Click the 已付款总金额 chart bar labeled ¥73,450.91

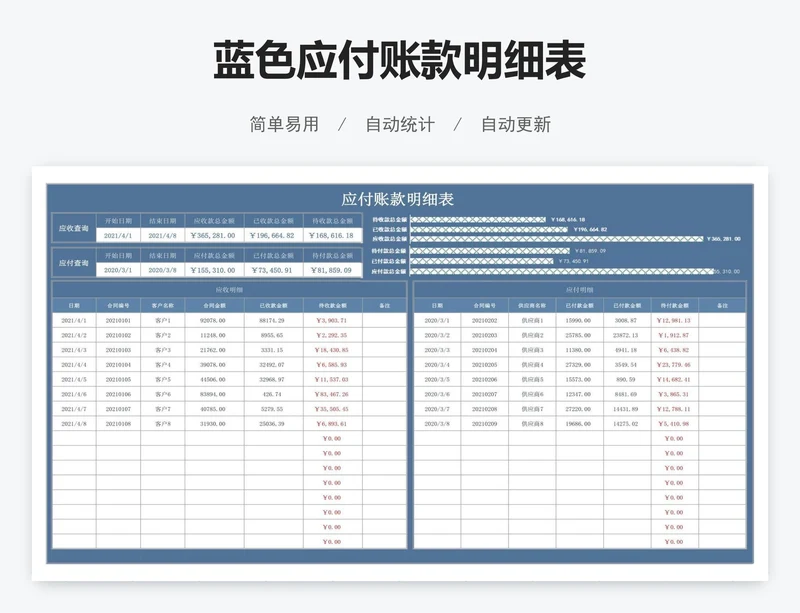click(x=482, y=261)
